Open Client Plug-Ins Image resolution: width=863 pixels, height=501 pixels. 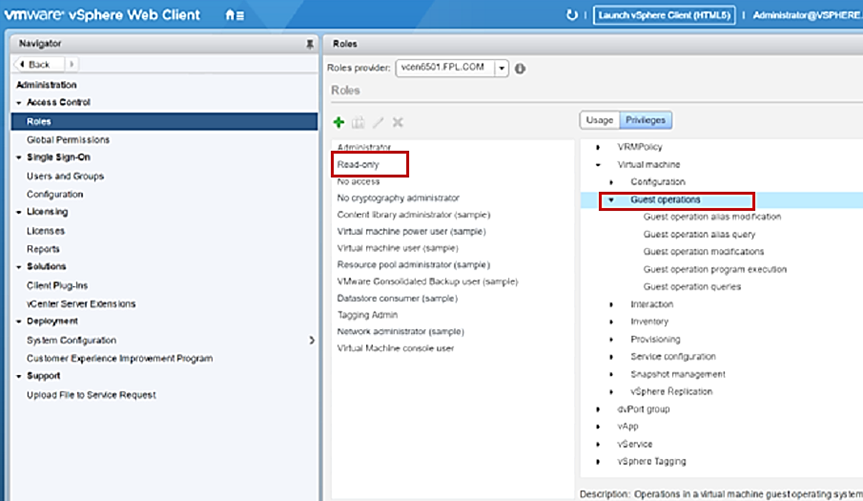57,285
